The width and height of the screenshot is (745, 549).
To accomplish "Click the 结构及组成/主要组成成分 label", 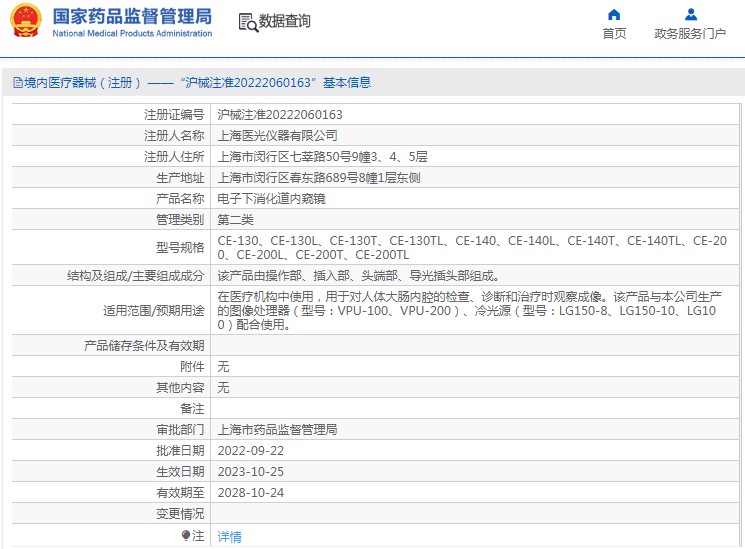I will pyautogui.click(x=135, y=276).
